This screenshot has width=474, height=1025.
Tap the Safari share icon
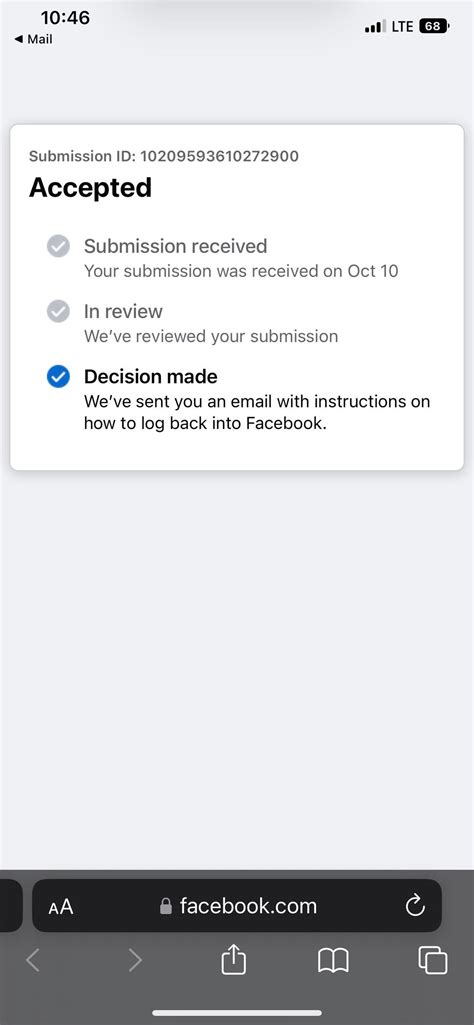pos(233,960)
